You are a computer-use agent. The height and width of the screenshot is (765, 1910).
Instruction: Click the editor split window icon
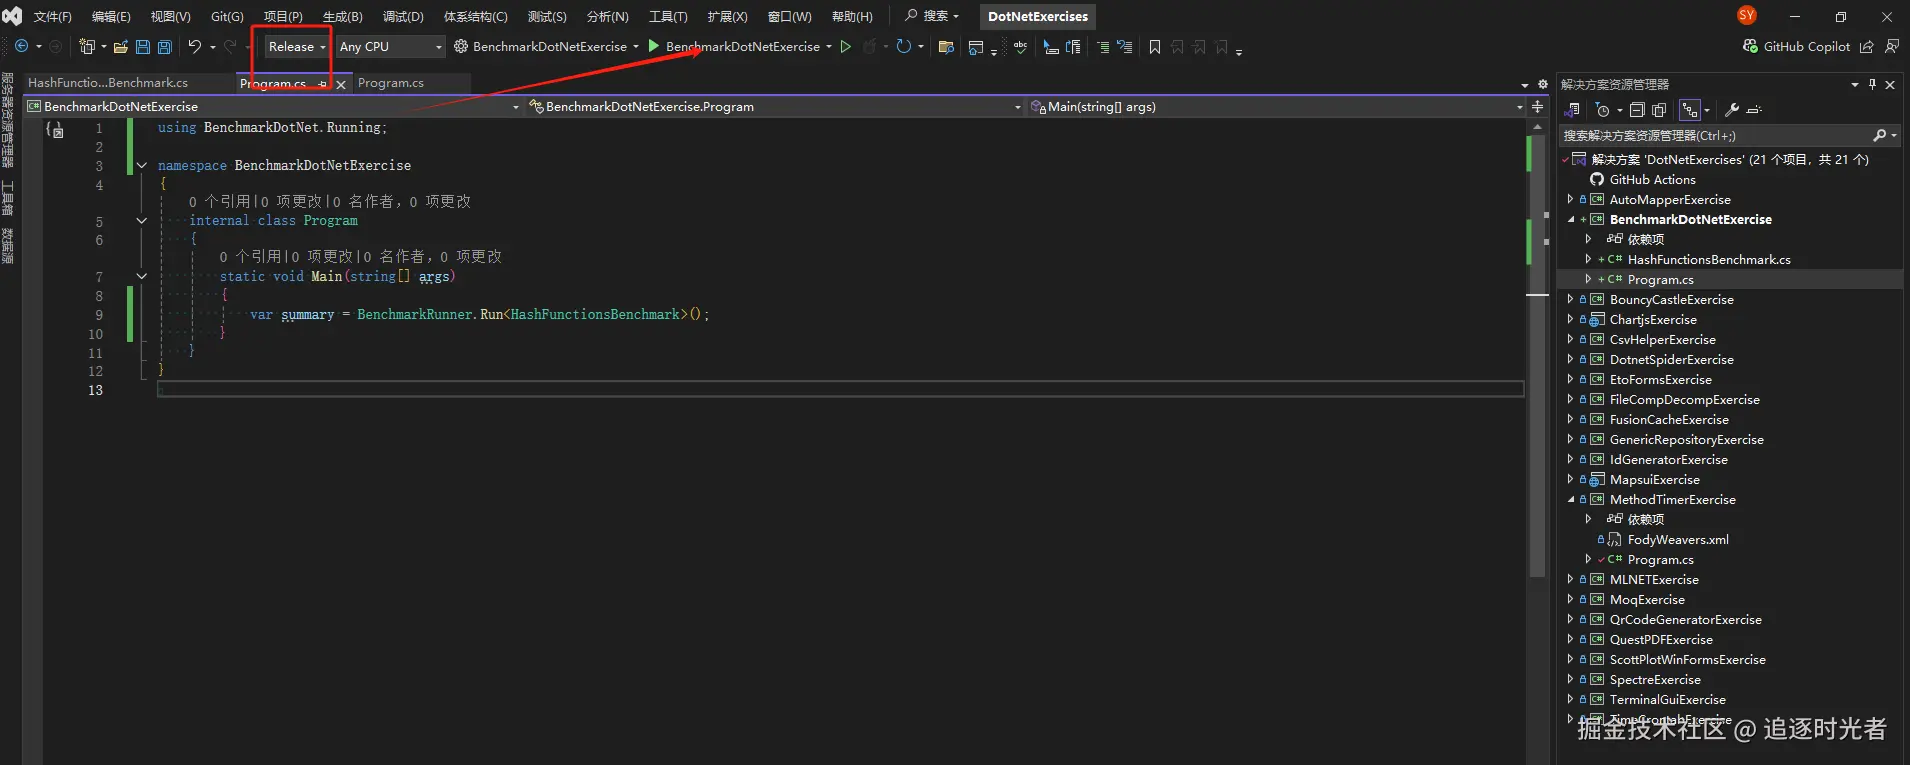tap(1538, 106)
